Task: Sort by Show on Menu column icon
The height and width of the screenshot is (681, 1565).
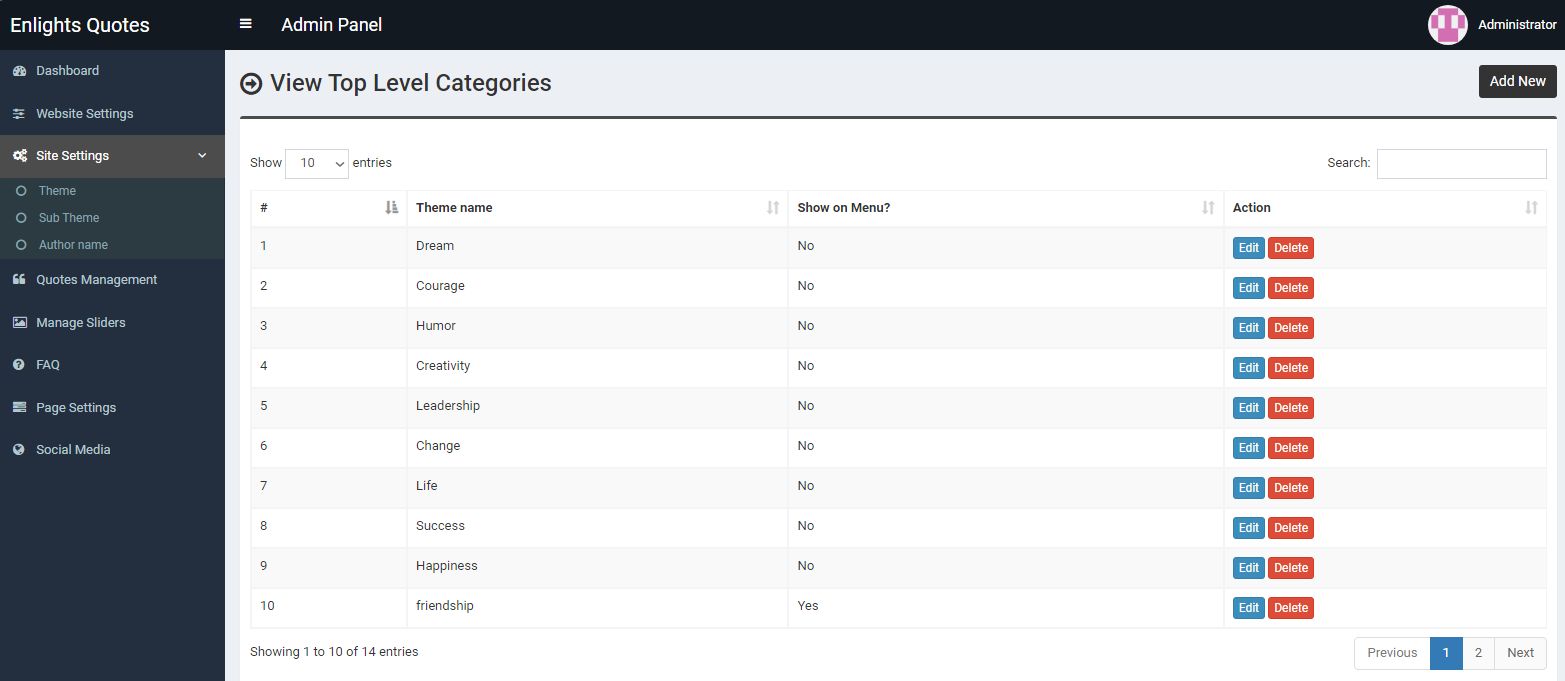Action: (x=1209, y=208)
